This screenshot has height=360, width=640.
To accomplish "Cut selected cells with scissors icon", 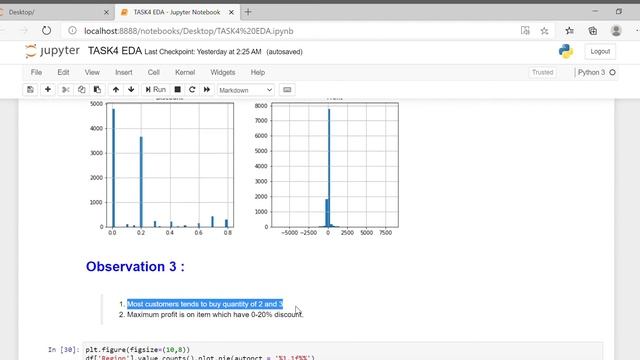I will pos(65,90).
